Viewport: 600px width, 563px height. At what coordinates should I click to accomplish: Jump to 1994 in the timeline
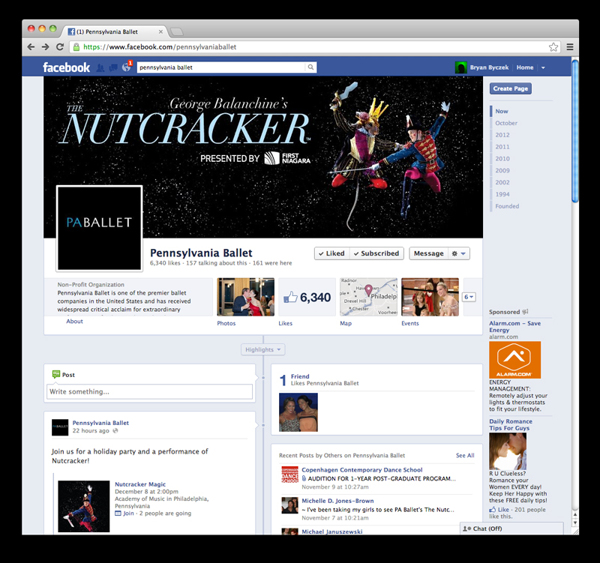pos(502,194)
